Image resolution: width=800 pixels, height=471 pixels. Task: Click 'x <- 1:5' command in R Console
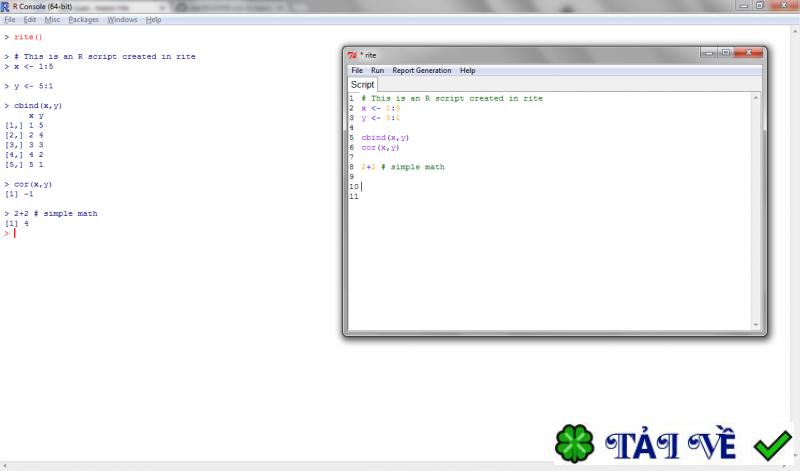(33, 66)
